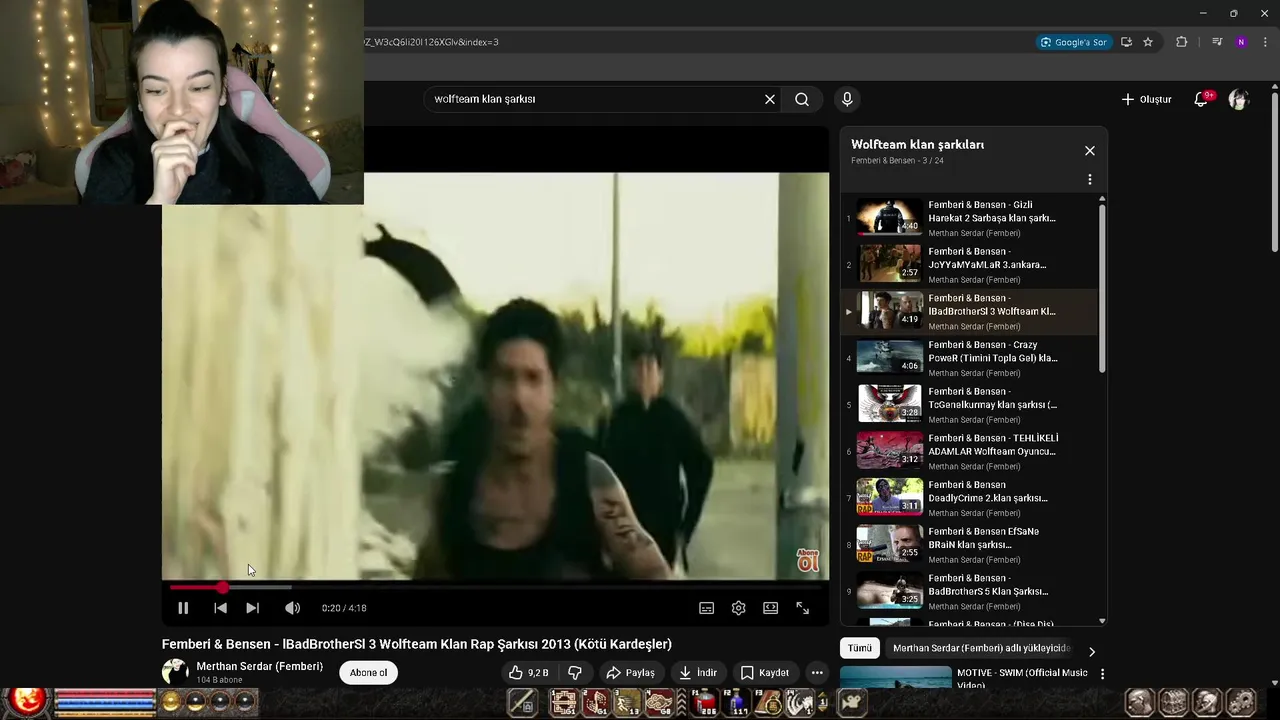Image resolution: width=1280 pixels, height=720 pixels.
Task: Open the Chrome extensions puzzle icon
Action: pyautogui.click(x=1182, y=42)
